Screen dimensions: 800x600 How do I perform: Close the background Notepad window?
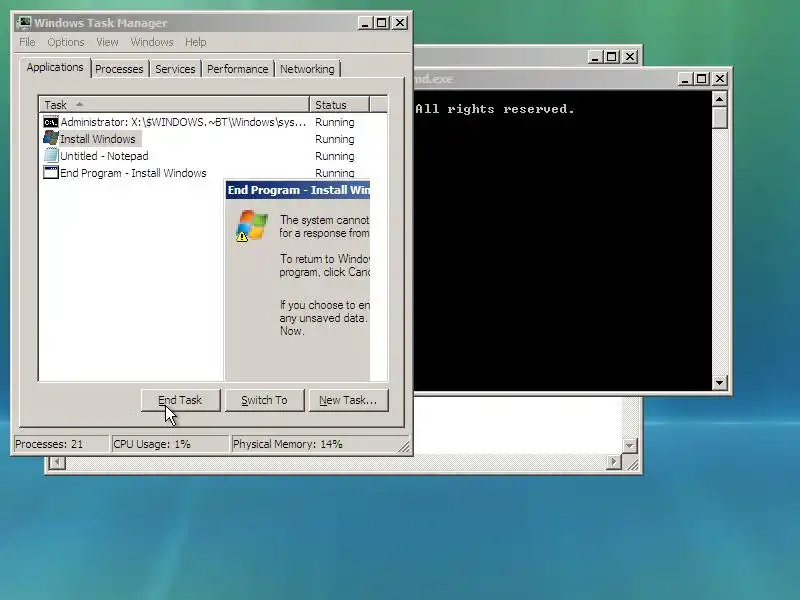tap(630, 57)
